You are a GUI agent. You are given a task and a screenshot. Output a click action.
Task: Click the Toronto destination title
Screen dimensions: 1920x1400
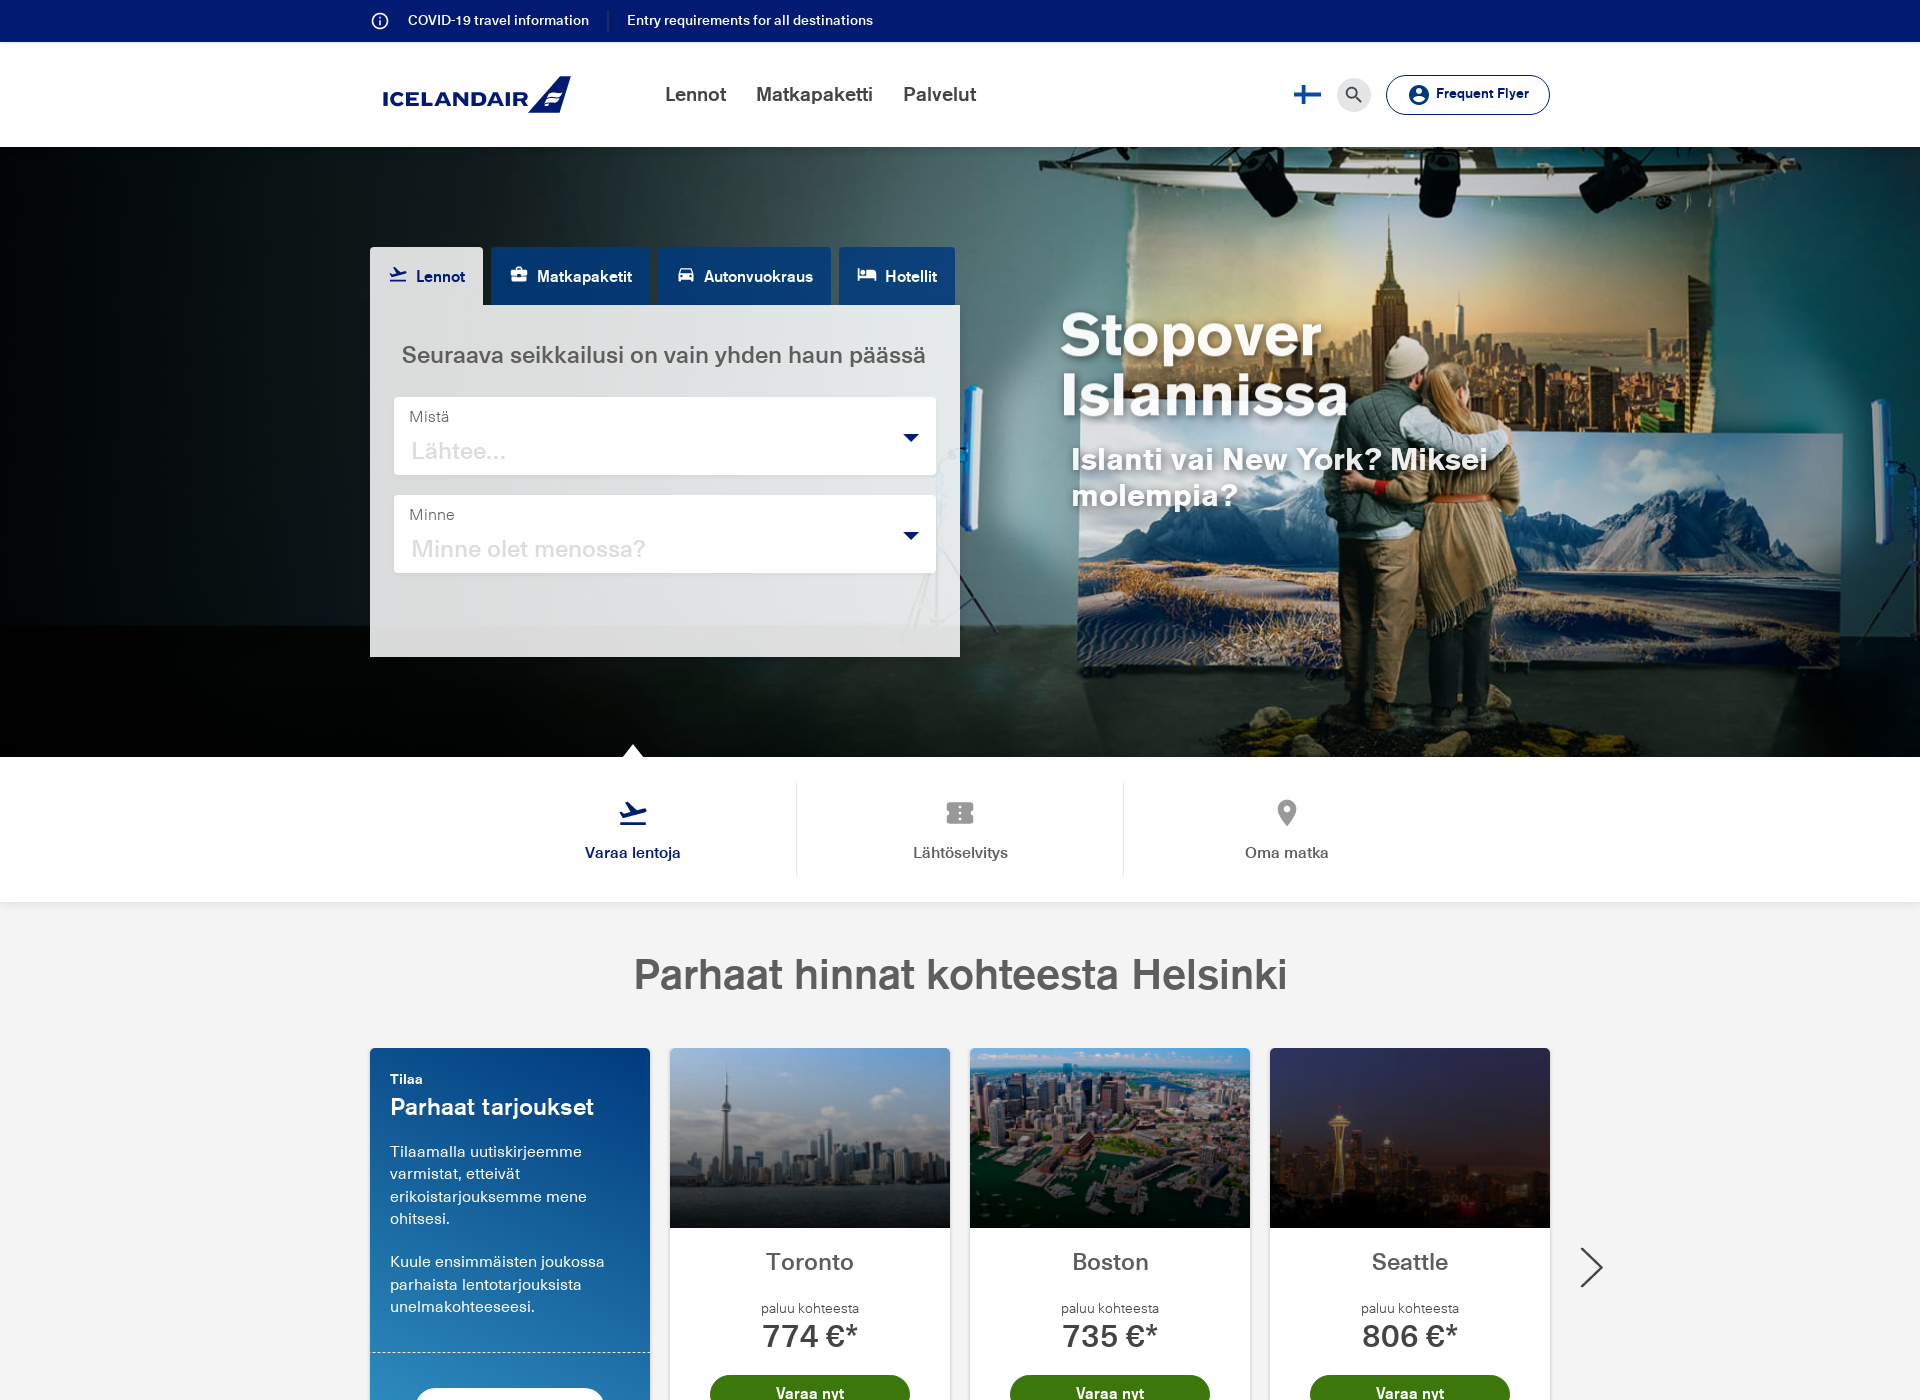[x=810, y=1262]
